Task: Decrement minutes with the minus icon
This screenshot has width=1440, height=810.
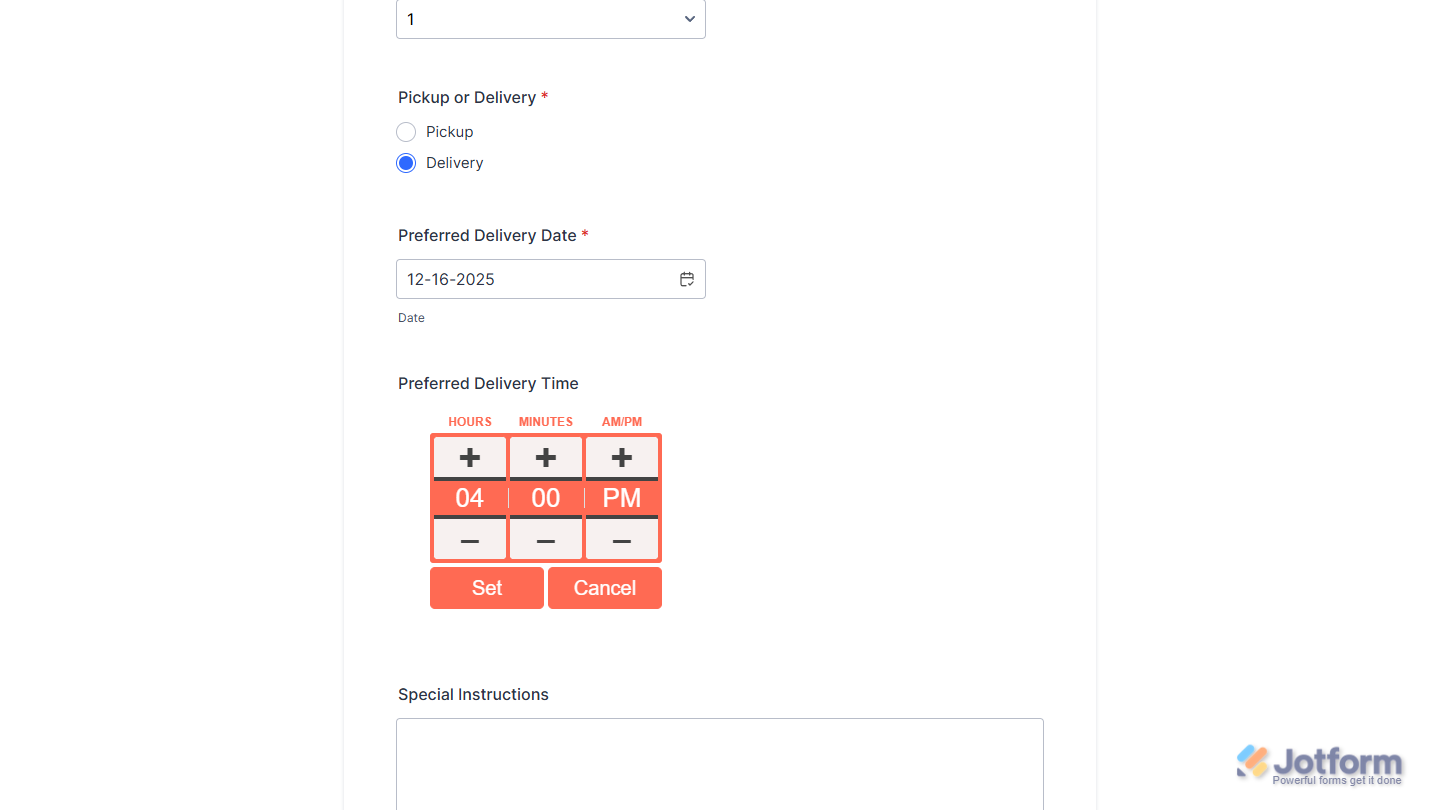Action: [545, 540]
